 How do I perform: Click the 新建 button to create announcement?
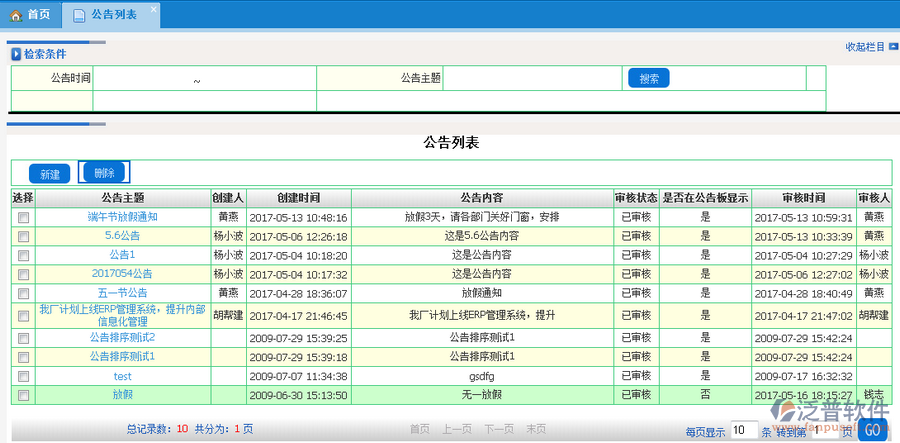click(49, 174)
